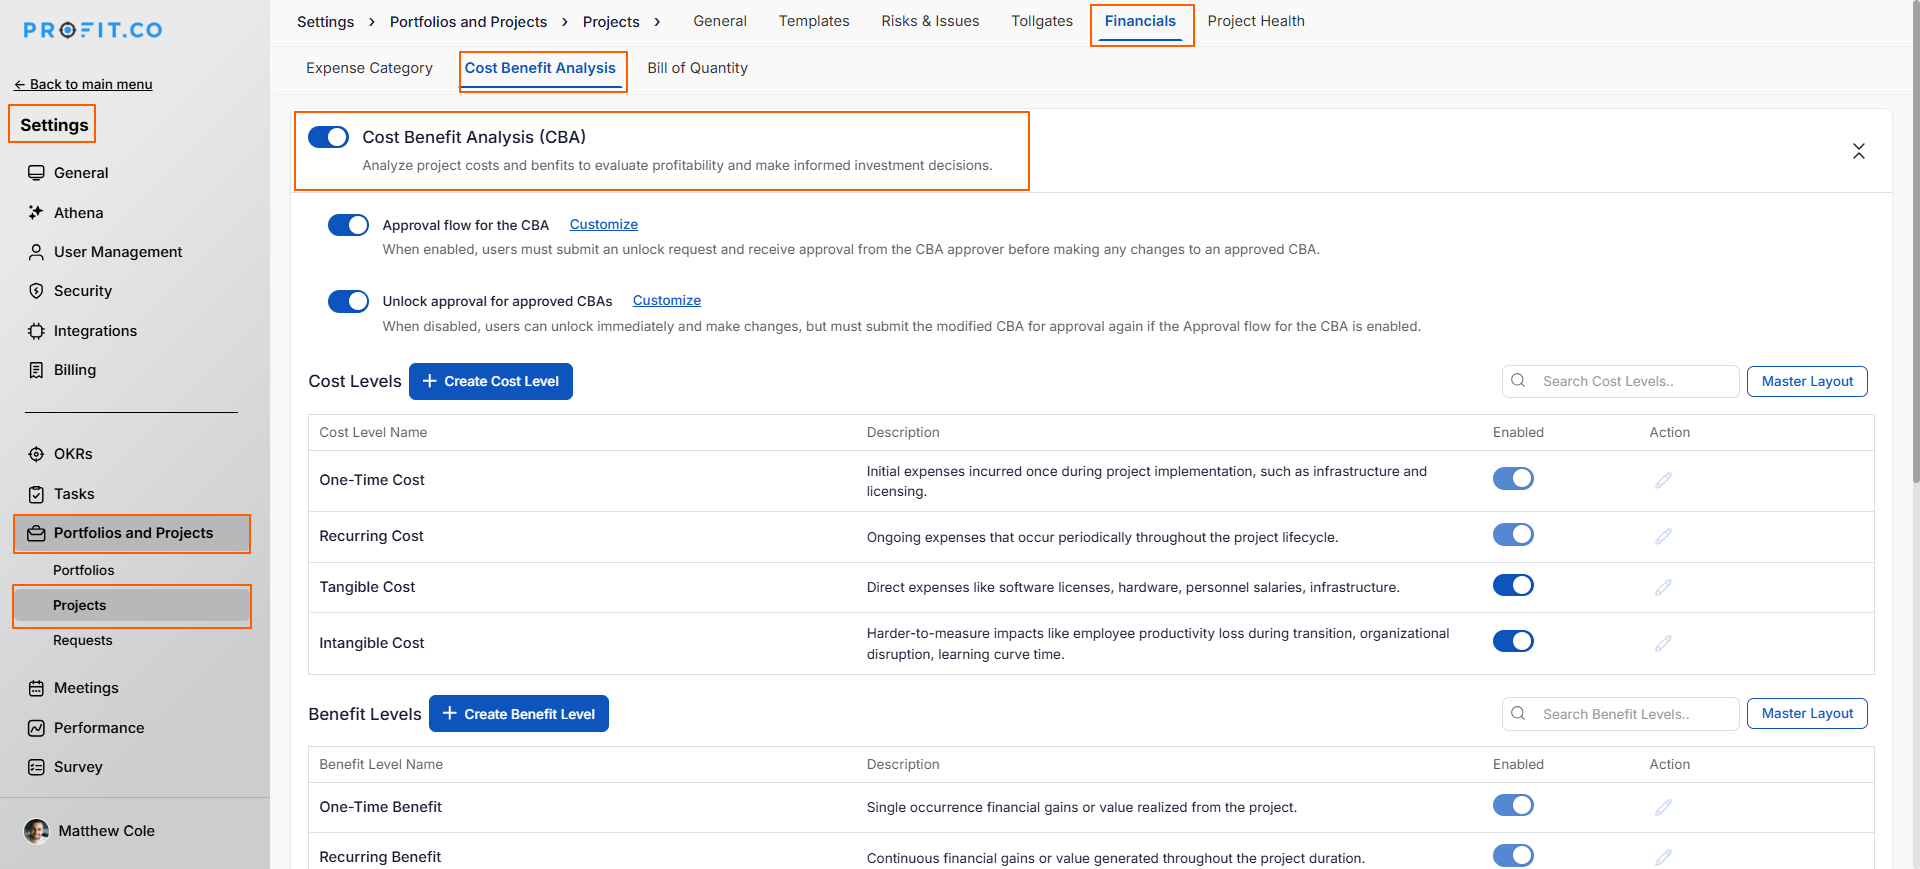Open the Risks & Issues tab
The width and height of the screenshot is (1920, 869).
[x=929, y=21]
